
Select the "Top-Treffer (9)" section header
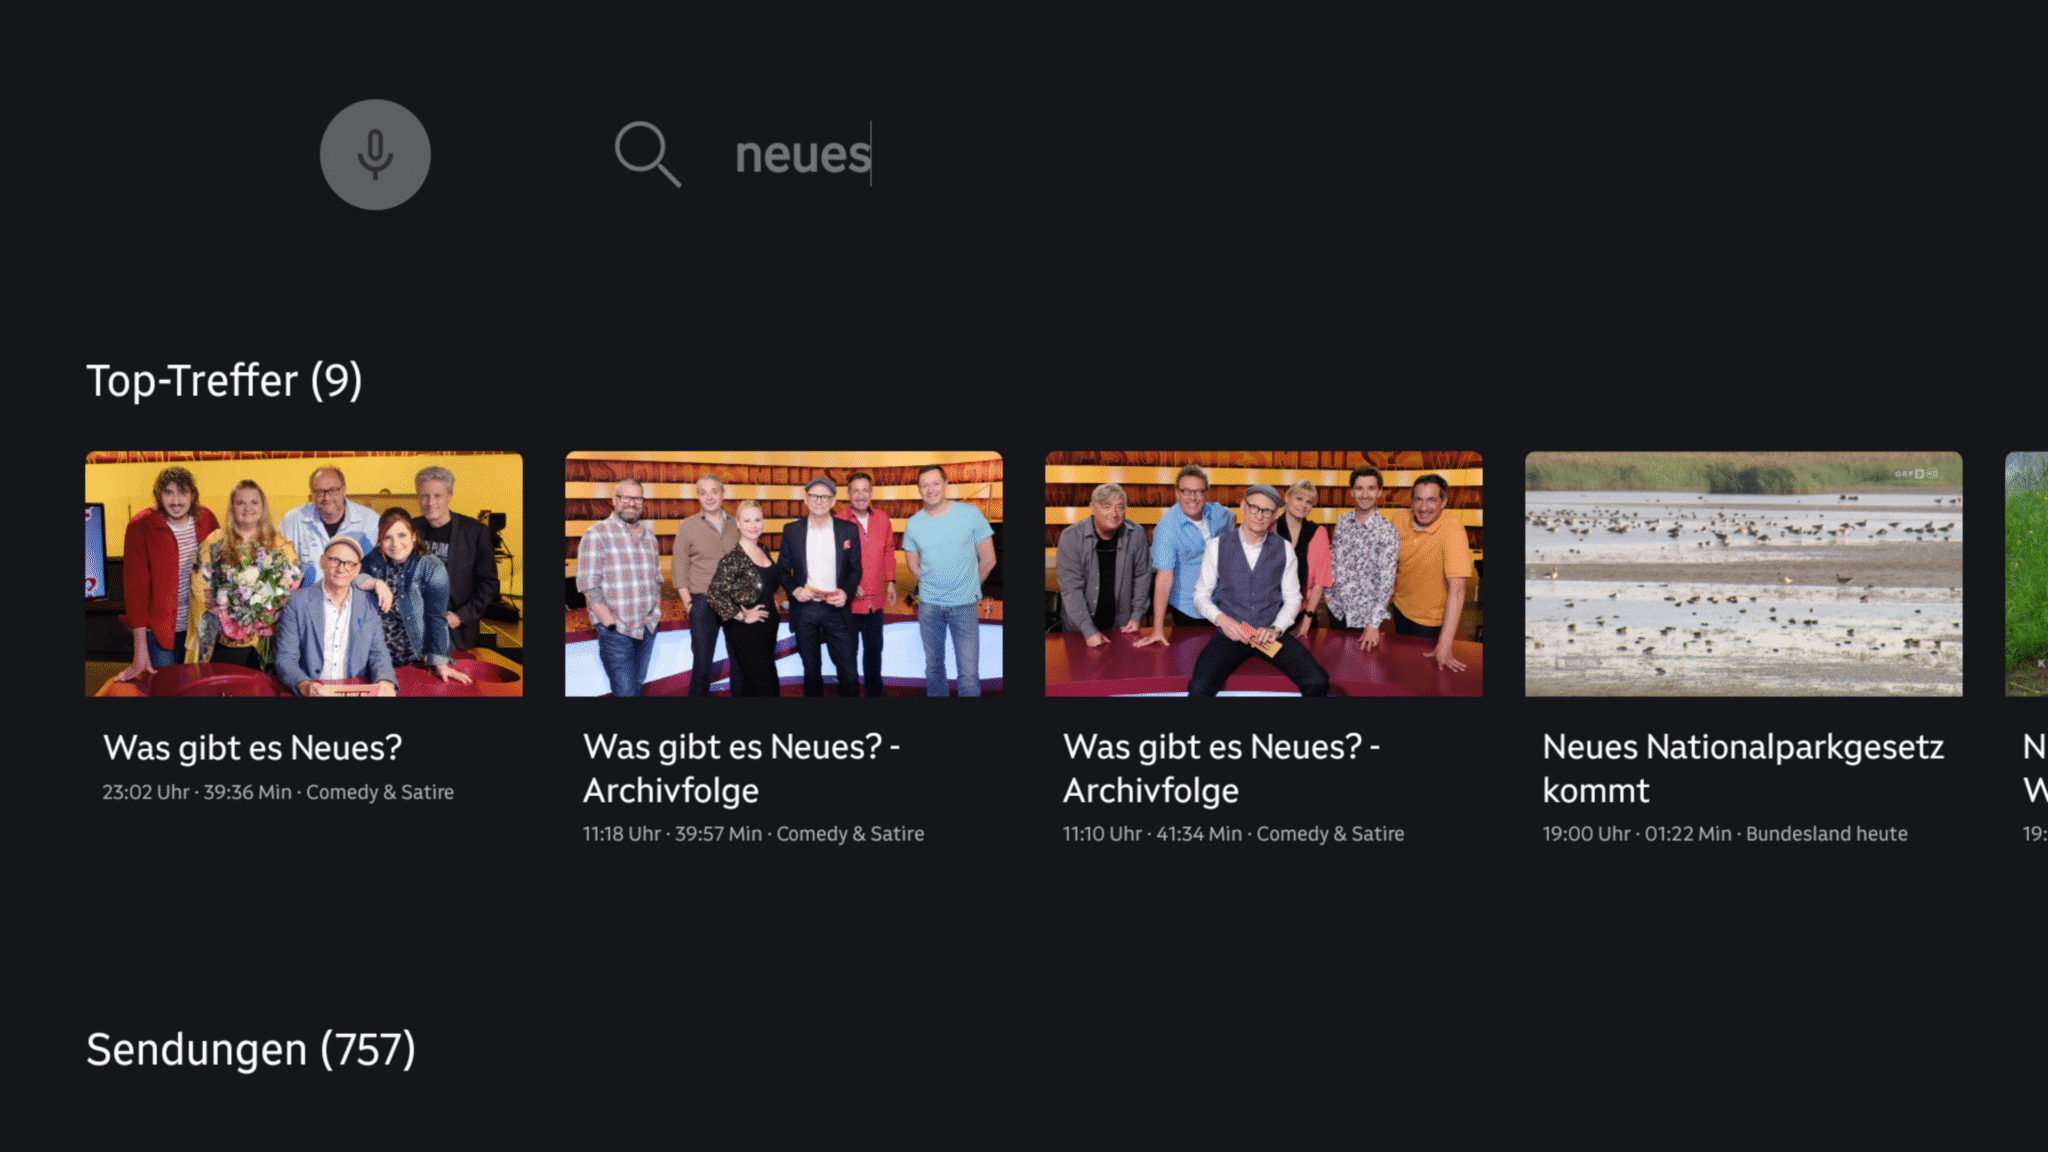point(224,381)
